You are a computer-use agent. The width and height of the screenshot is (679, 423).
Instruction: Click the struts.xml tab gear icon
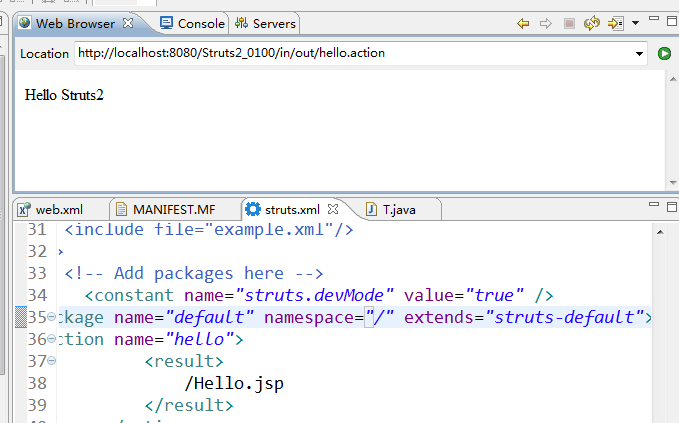click(253, 209)
